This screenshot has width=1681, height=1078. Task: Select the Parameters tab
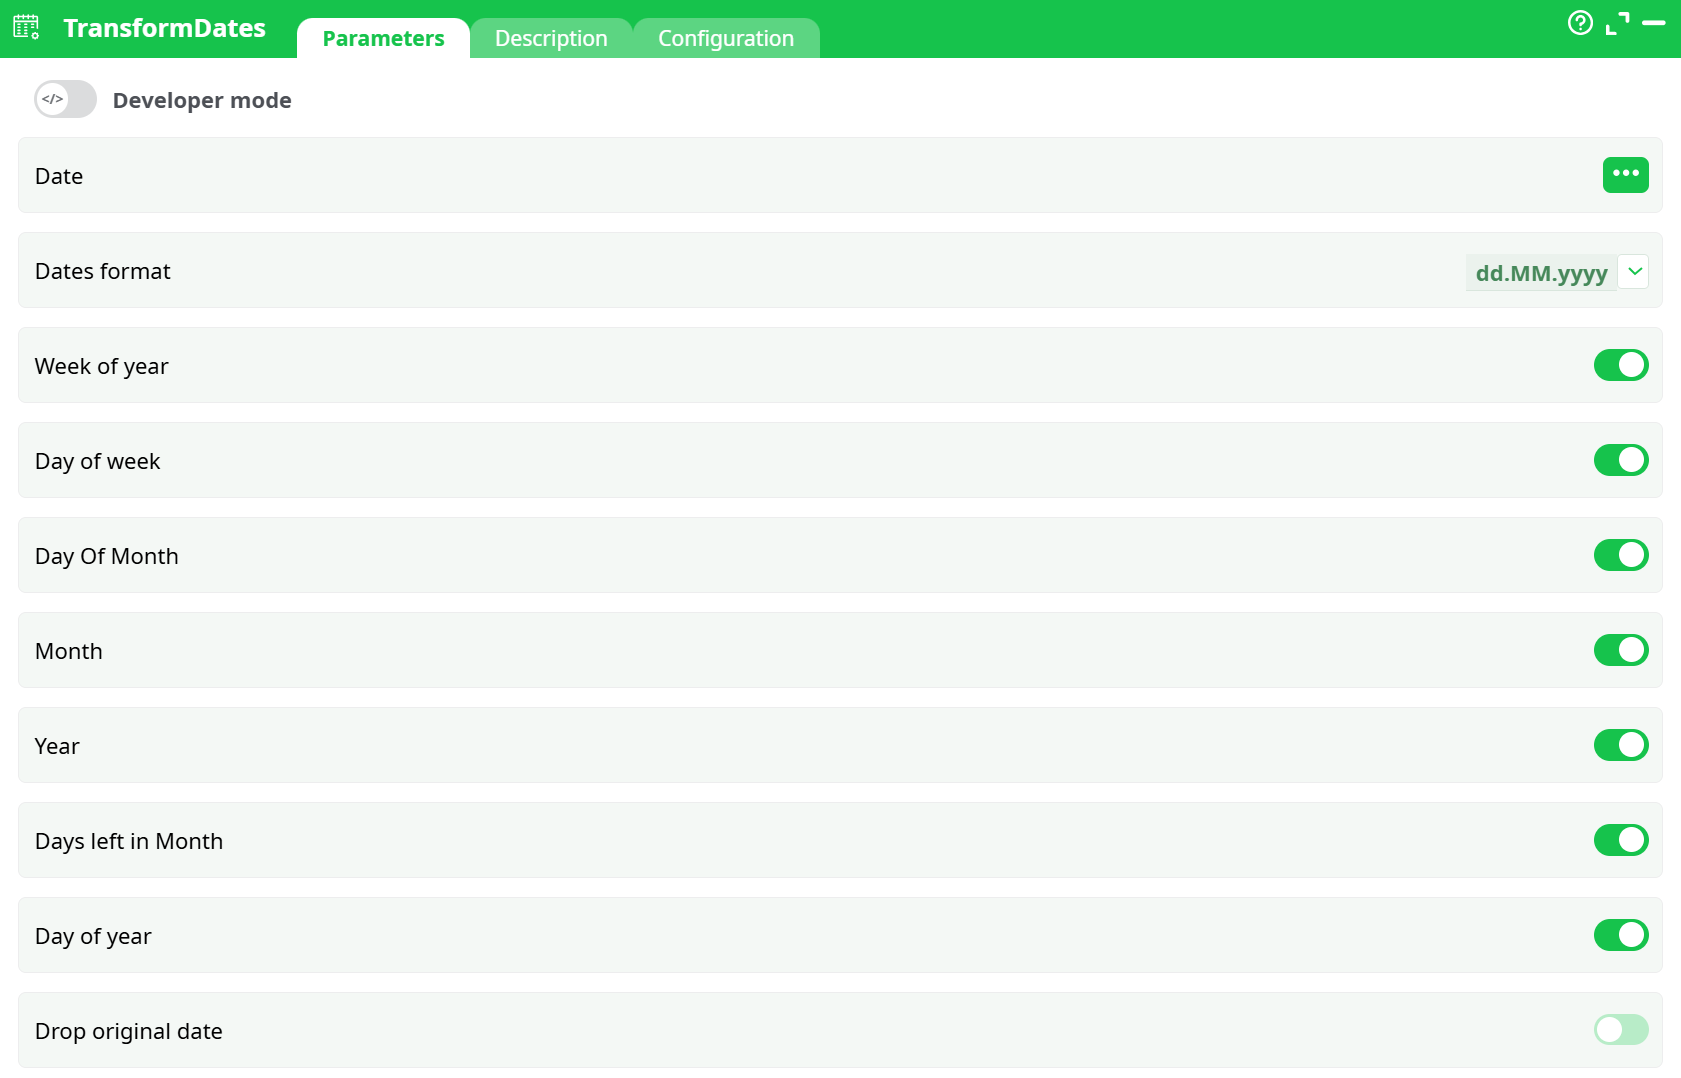383,38
